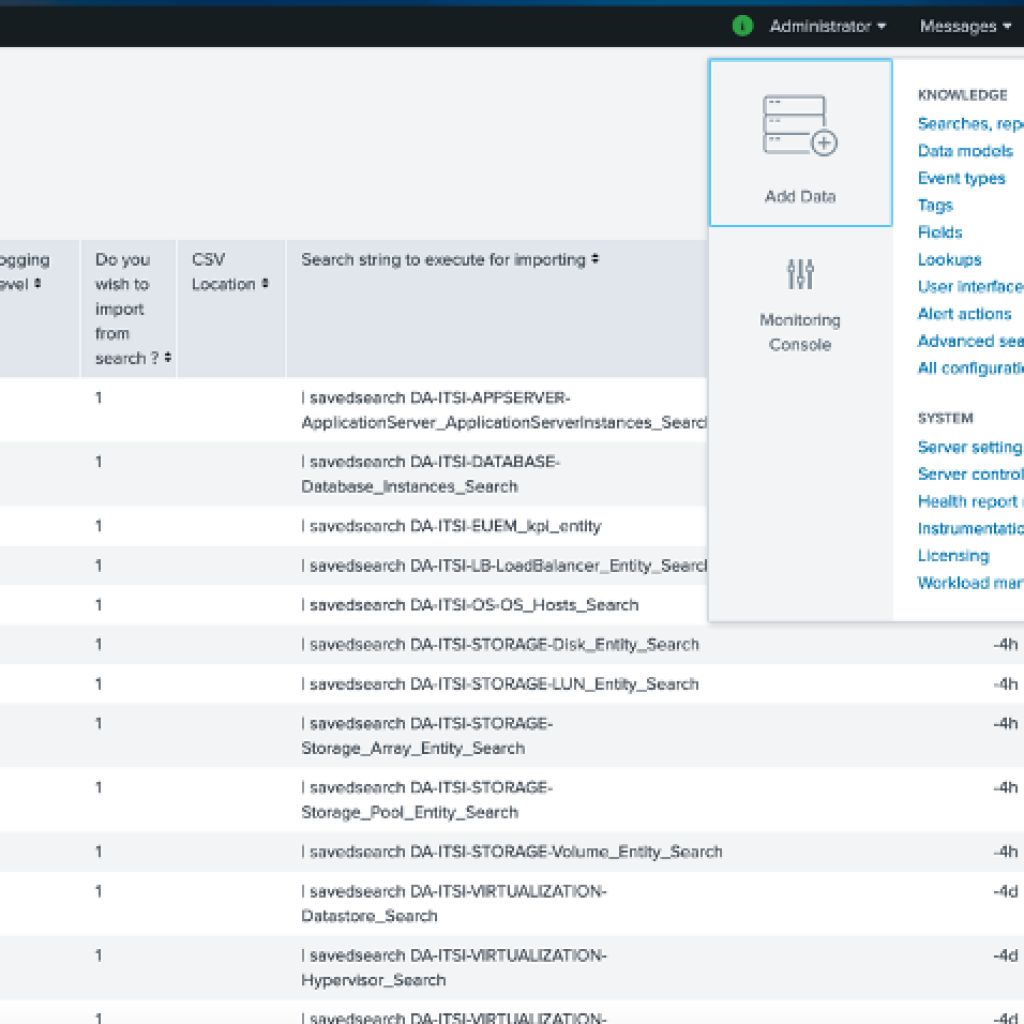Select the VIRTUALIZATION Hypervisor_Search row text

coord(454,968)
